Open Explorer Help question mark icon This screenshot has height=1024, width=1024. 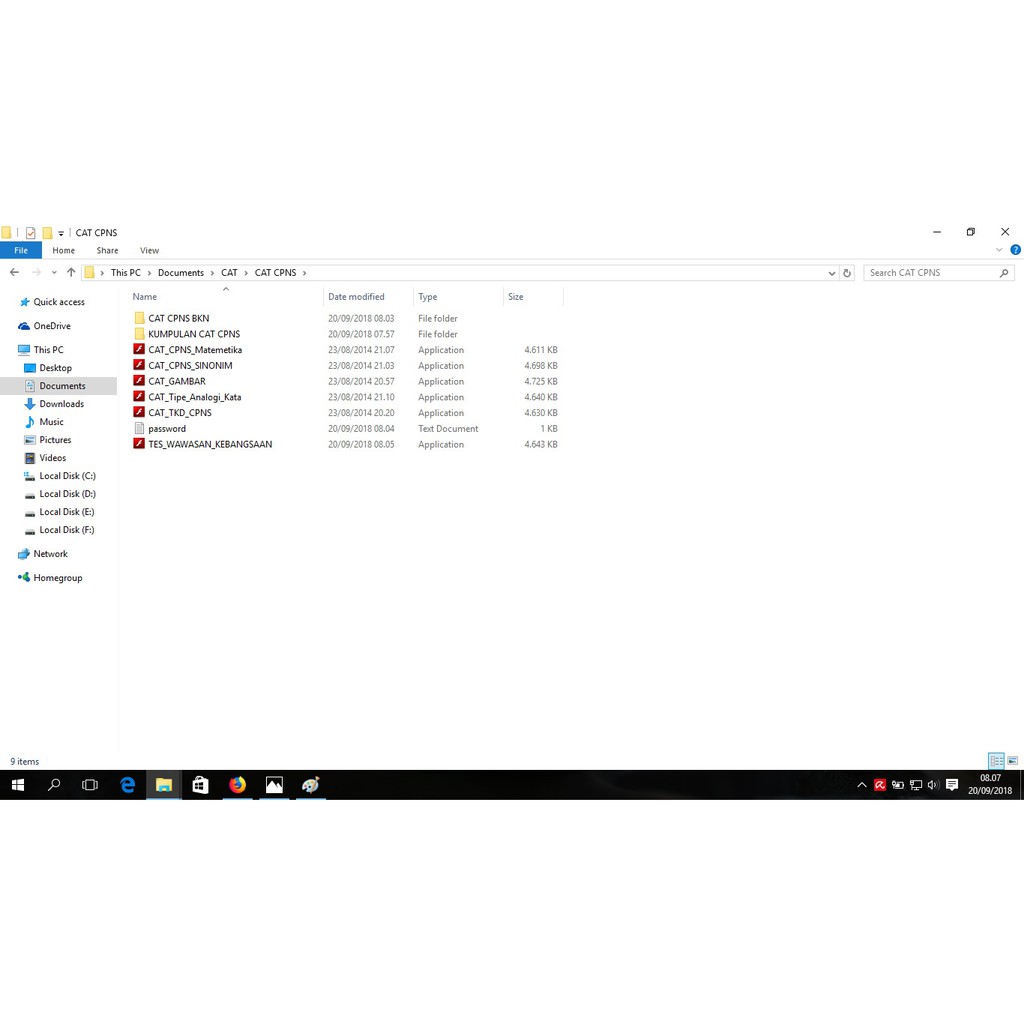pos(1015,251)
